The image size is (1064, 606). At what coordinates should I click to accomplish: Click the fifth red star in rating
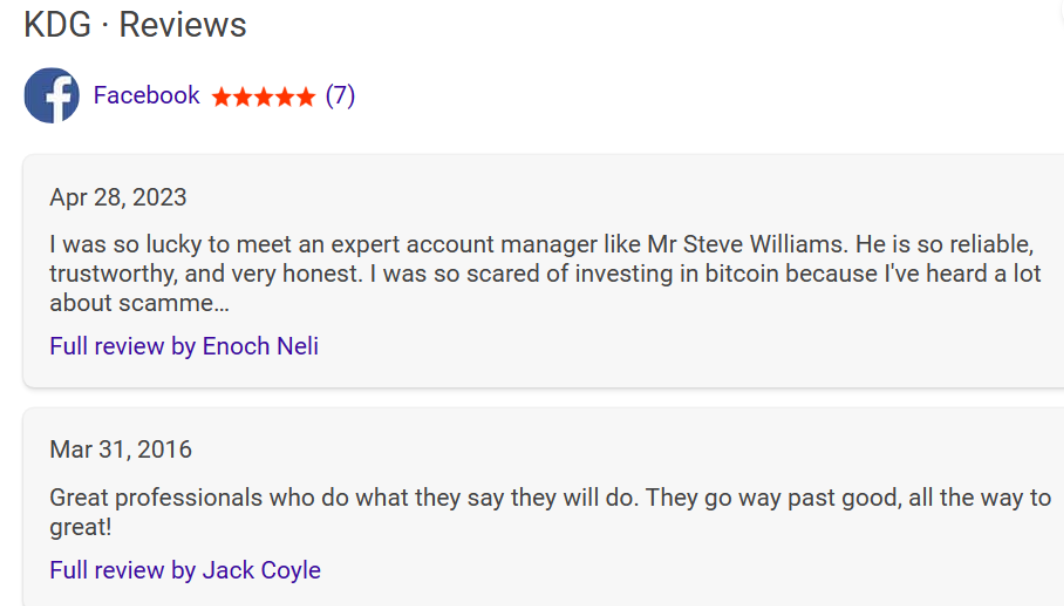click(306, 97)
